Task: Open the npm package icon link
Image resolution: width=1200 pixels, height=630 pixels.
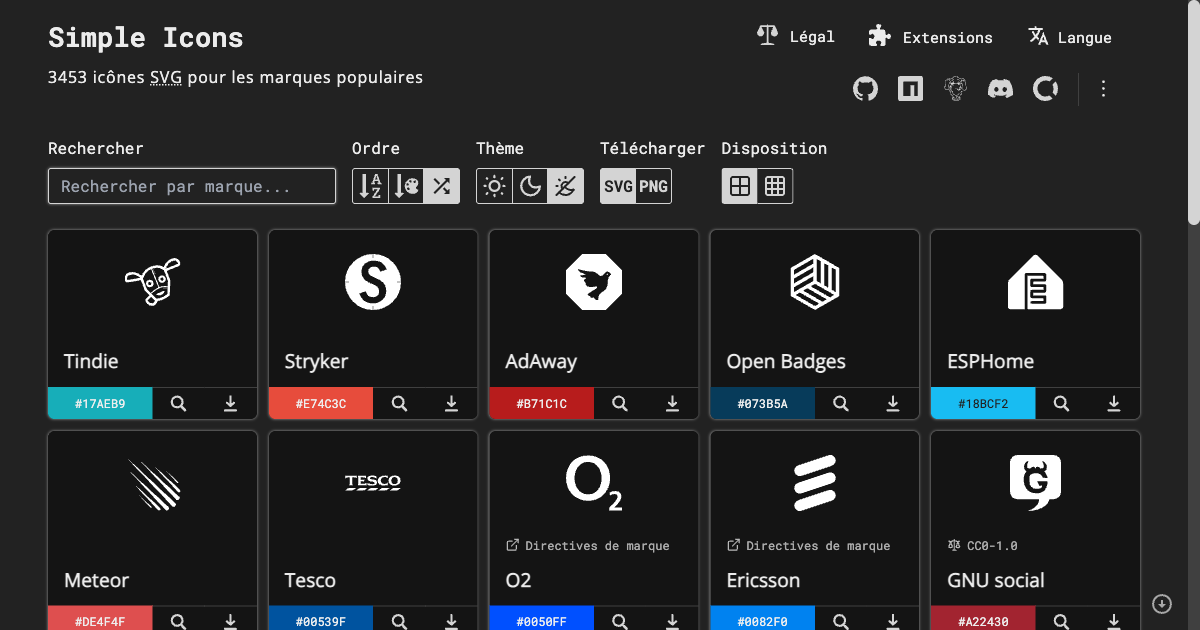Action: (x=910, y=89)
